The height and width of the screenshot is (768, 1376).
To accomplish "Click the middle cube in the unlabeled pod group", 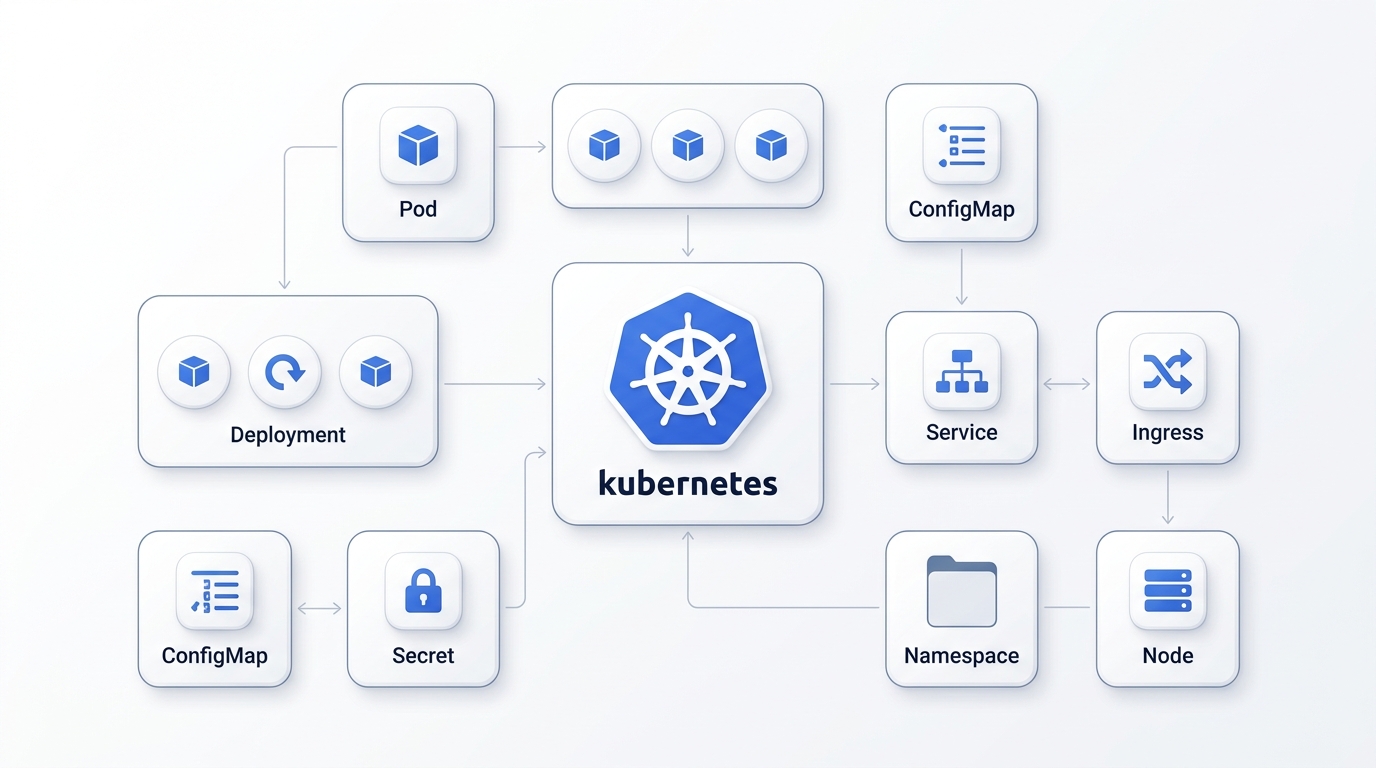I will 688,146.
